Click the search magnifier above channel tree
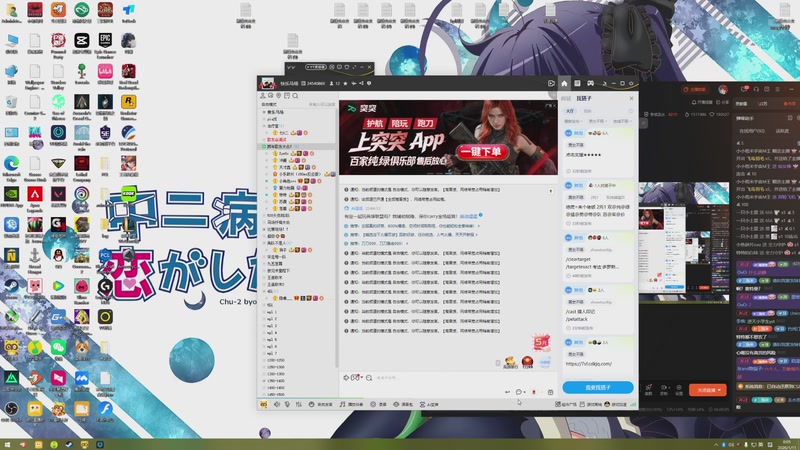 [295, 96]
